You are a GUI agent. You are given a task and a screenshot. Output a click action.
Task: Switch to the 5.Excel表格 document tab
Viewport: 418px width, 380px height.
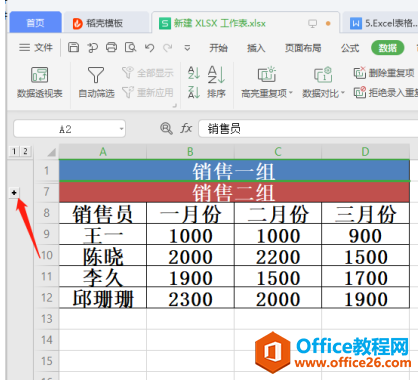click(x=383, y=23)
